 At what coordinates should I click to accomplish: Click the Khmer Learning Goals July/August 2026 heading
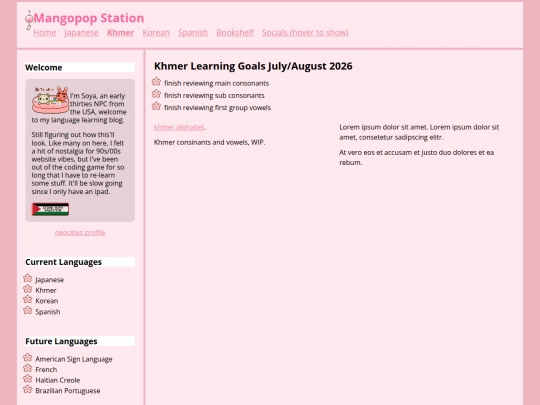pyautogui.click(x=253, y=66)
